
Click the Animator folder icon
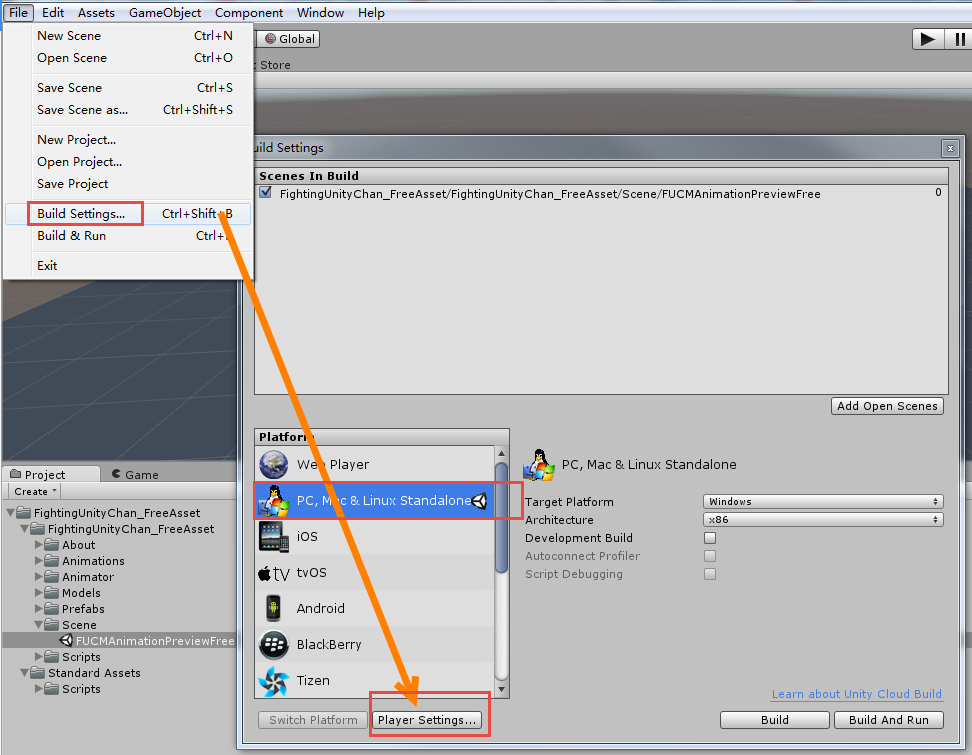tap(52, 577)
